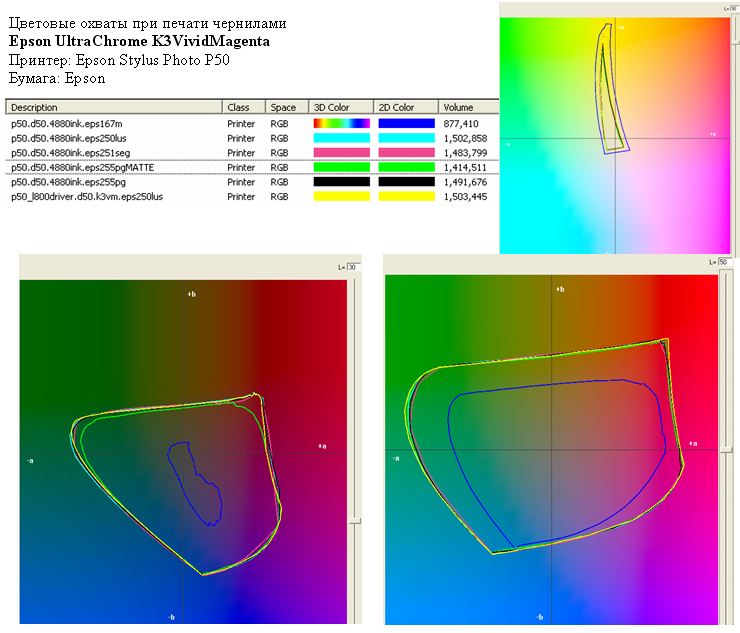Click the volume value 877,410

point(461,124)
